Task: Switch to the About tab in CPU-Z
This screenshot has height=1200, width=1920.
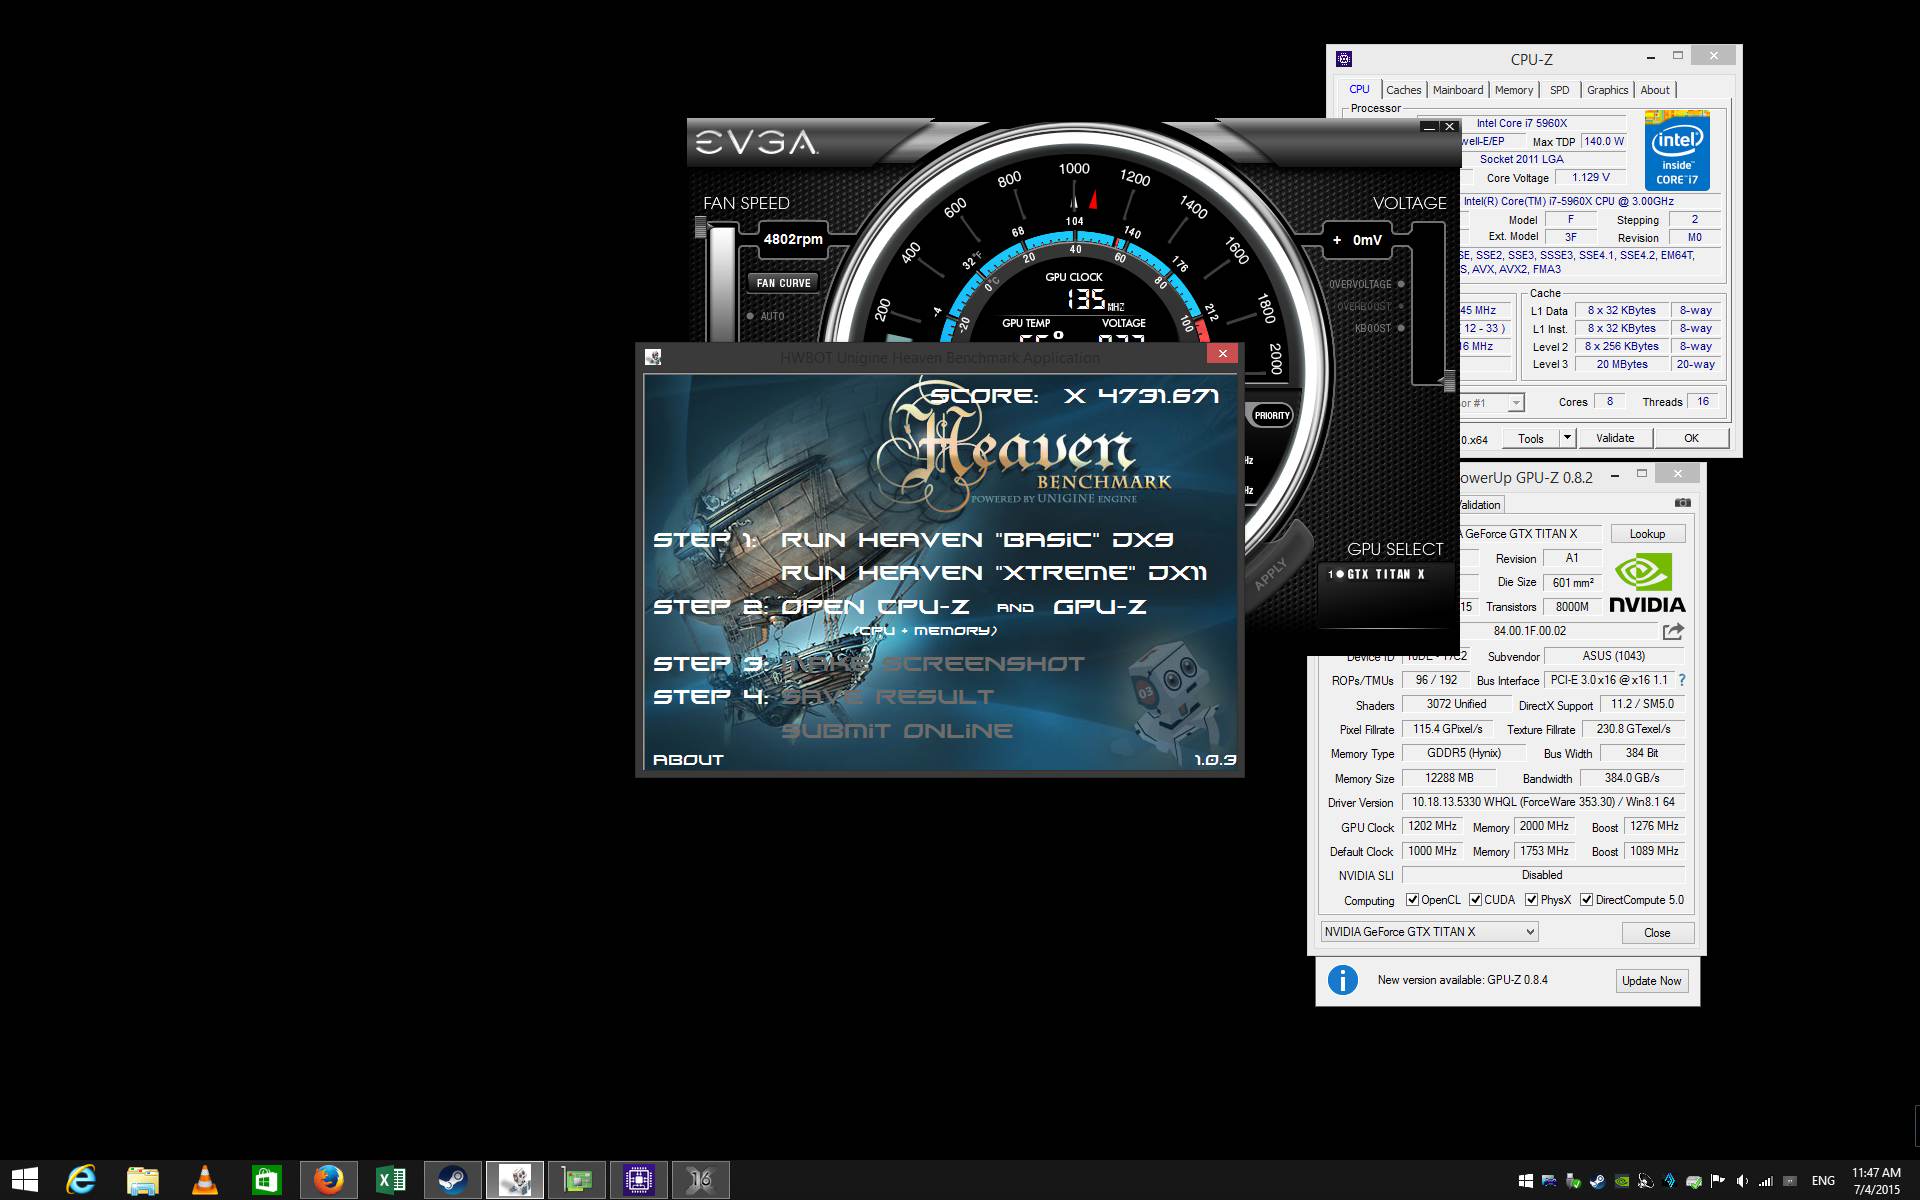Action: click(x=1654, y=90)
